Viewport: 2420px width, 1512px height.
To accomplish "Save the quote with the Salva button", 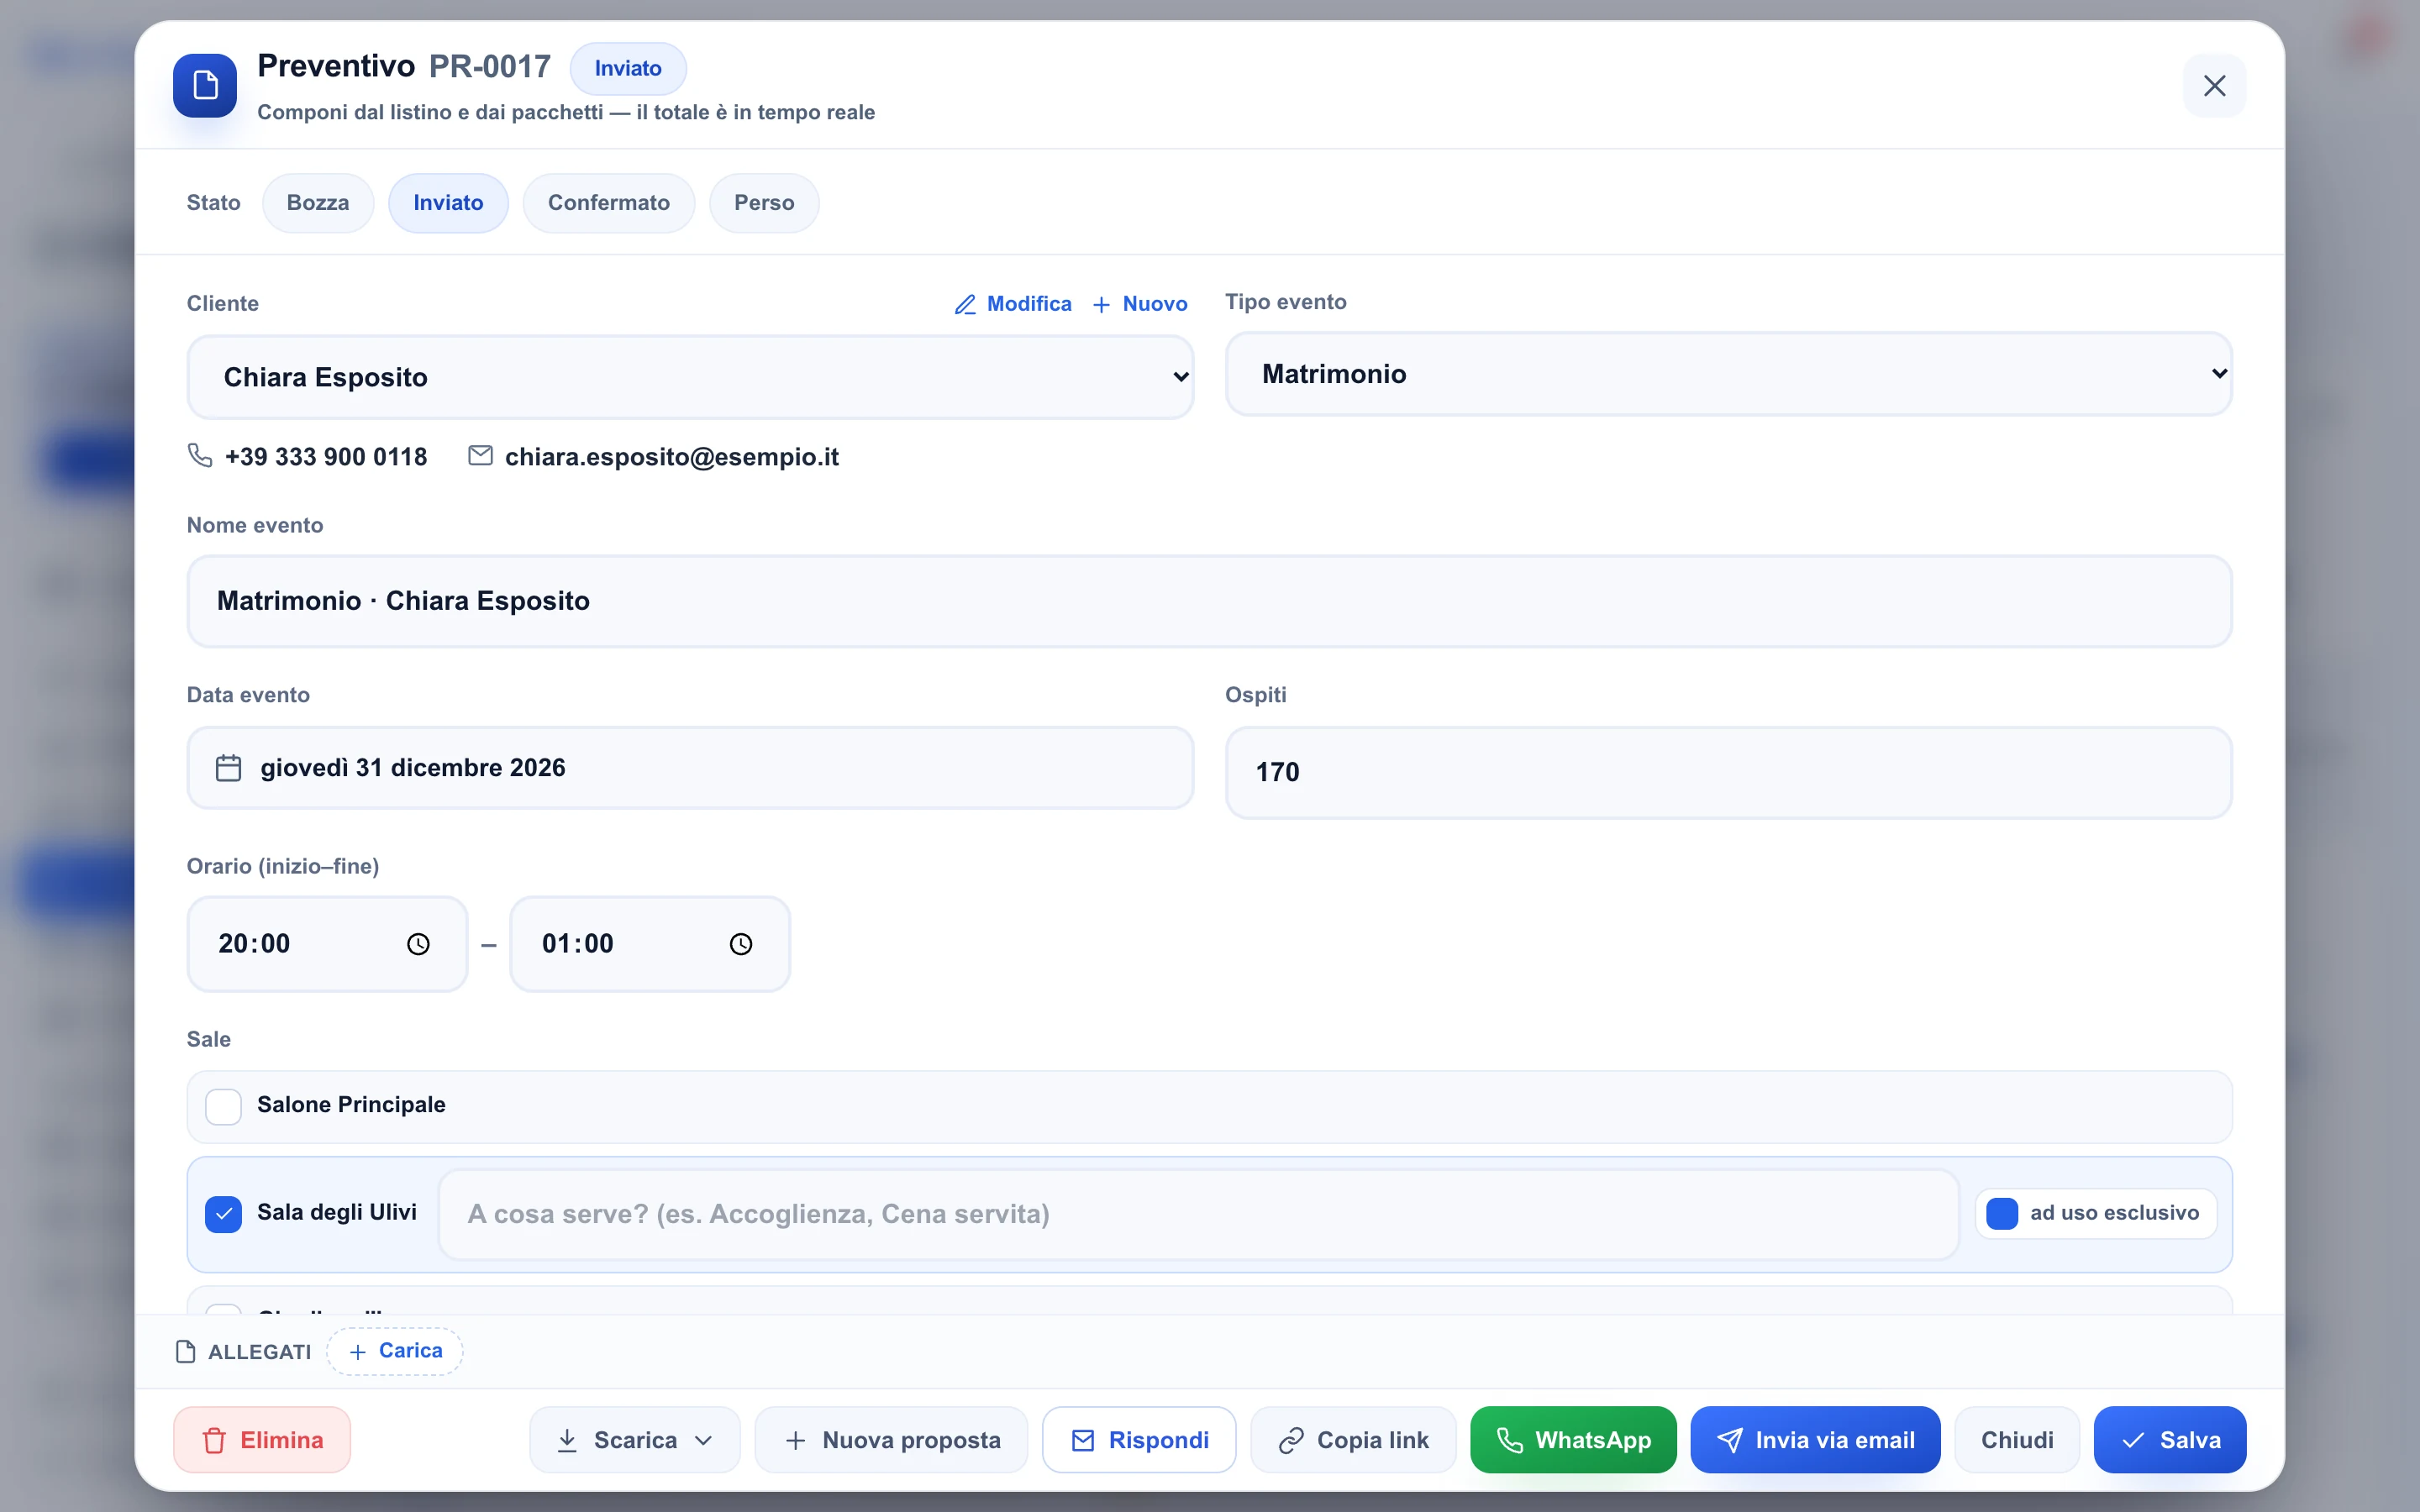I will [x=2170, y=1440].
